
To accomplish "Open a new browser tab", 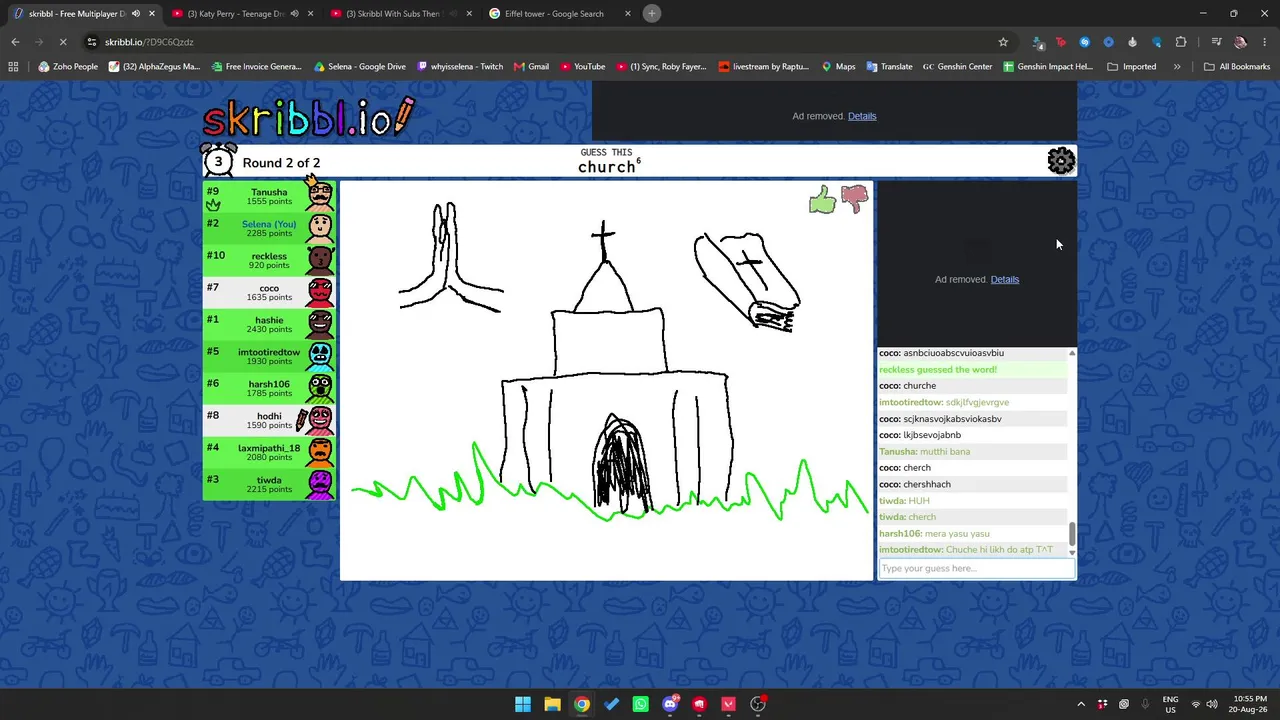I will point(651,14).
